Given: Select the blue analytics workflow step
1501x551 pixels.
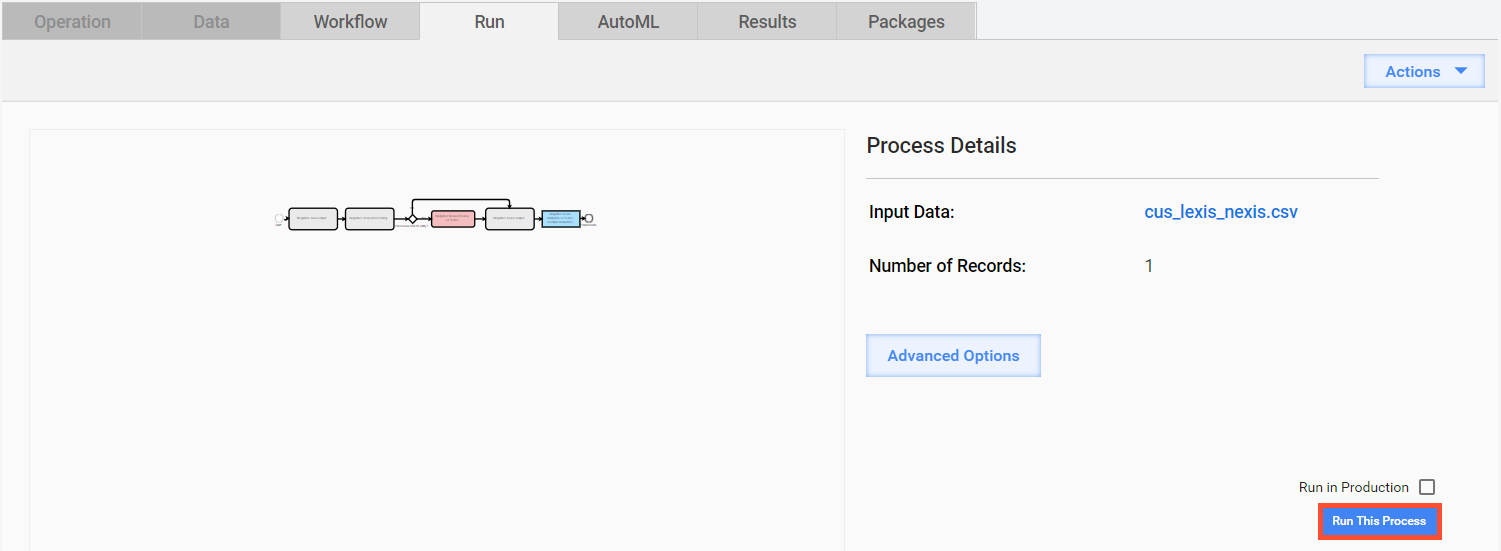Looking at the screenshot, I should pyautogui.click(x=561, y=219).
